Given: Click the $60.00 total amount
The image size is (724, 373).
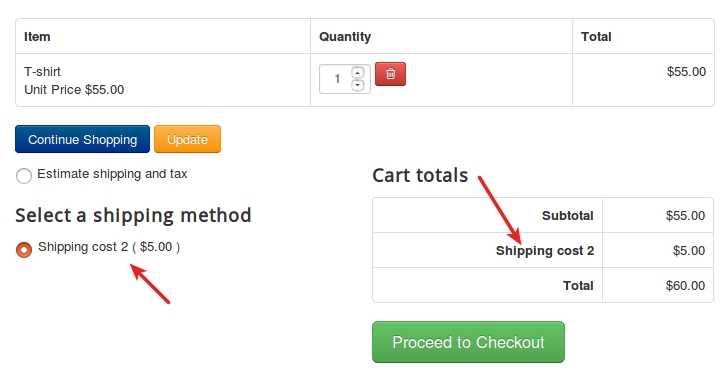Looking at the screenshot, I should click(685, 286).
